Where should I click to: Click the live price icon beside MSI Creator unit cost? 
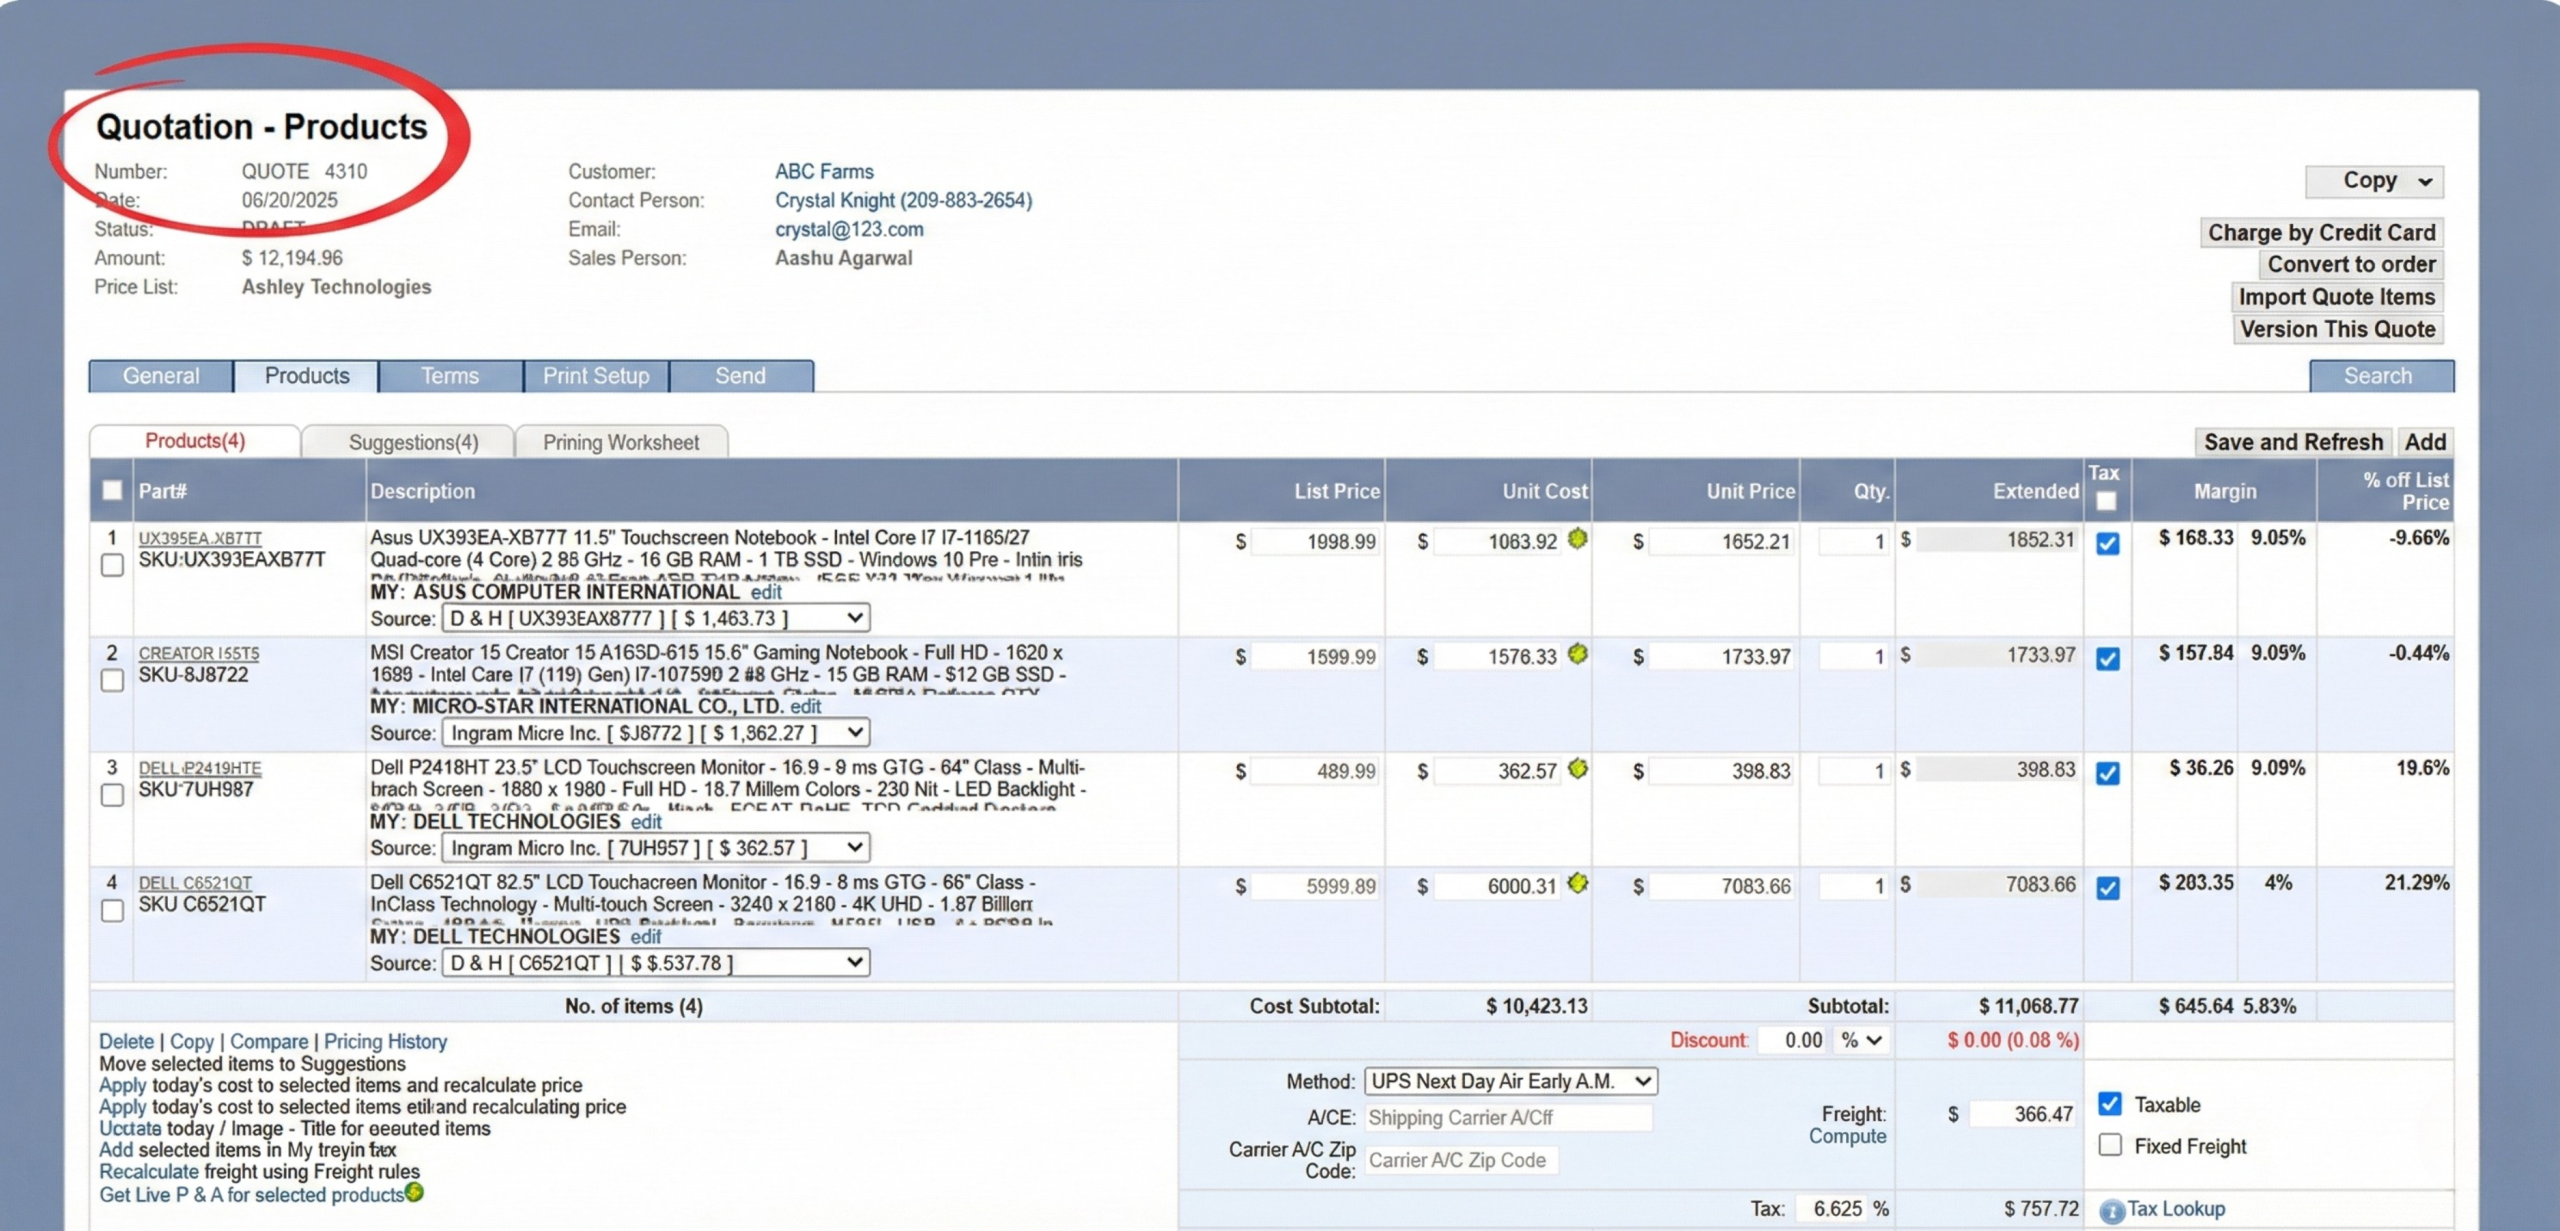(1578, 655)
